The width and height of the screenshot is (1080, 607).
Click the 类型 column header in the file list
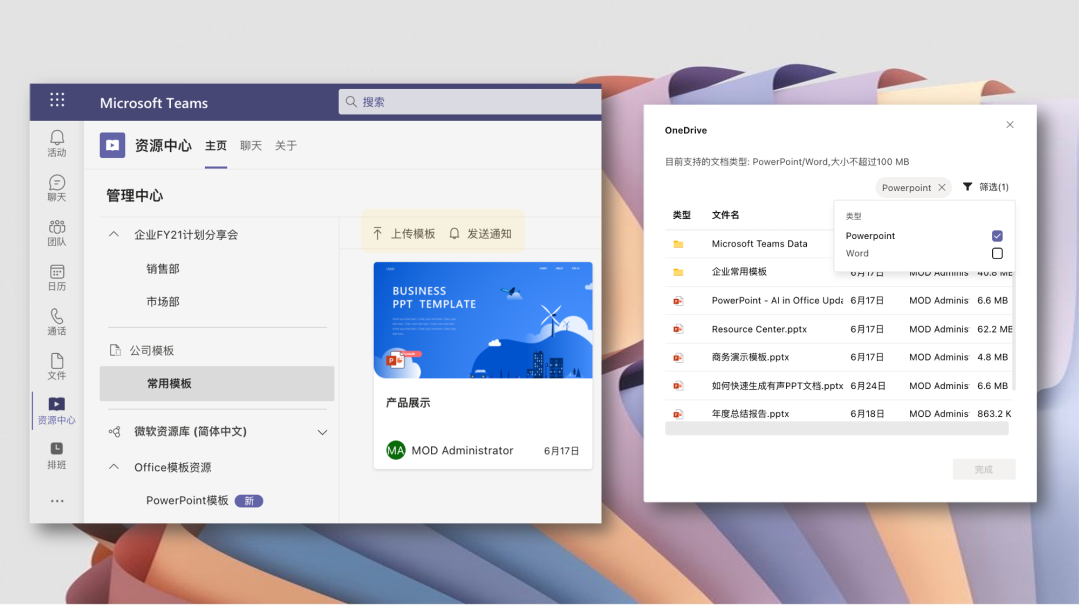(681, 215)
